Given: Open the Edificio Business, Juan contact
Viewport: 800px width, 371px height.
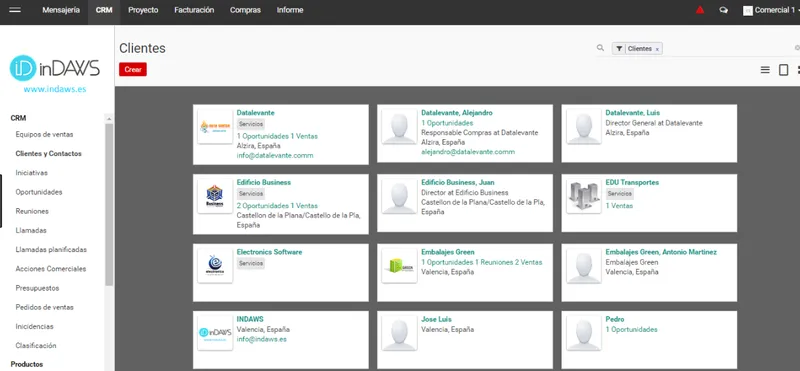Looking at the screenshot, I should [x=458, y=182].
